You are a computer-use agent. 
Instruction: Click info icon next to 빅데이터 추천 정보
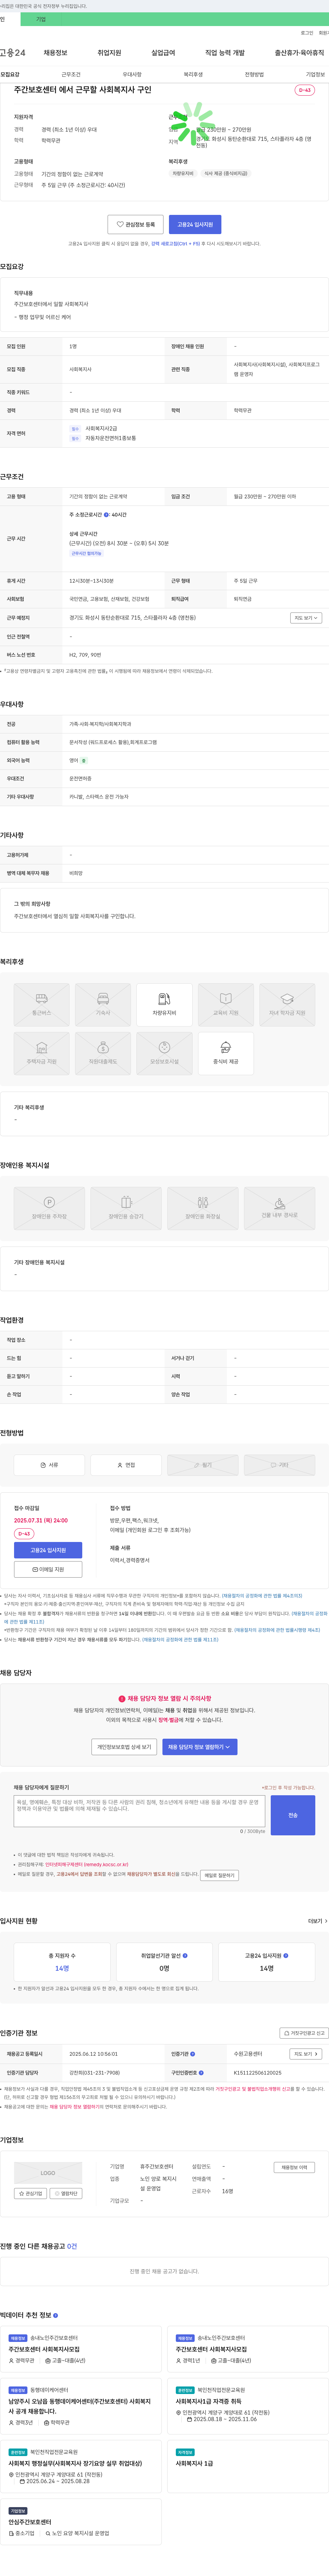(55, 2315)
